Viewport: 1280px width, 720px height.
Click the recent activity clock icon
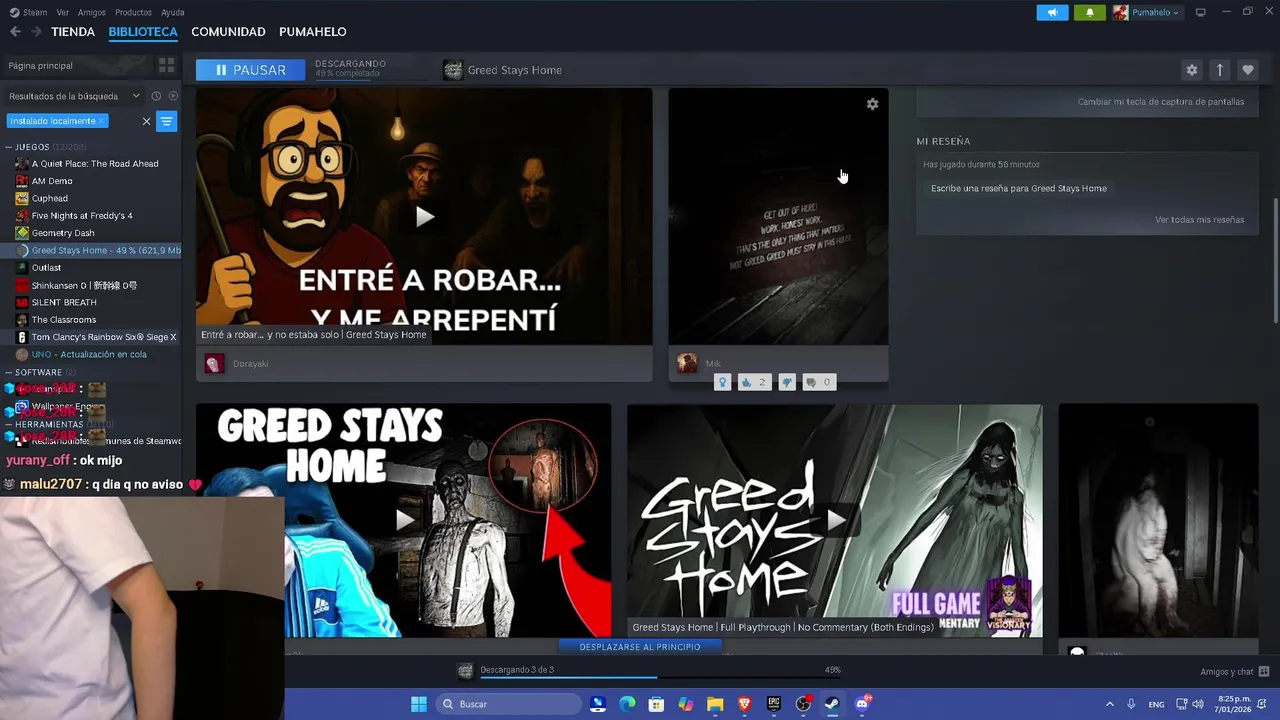click(x=156, y=96)
